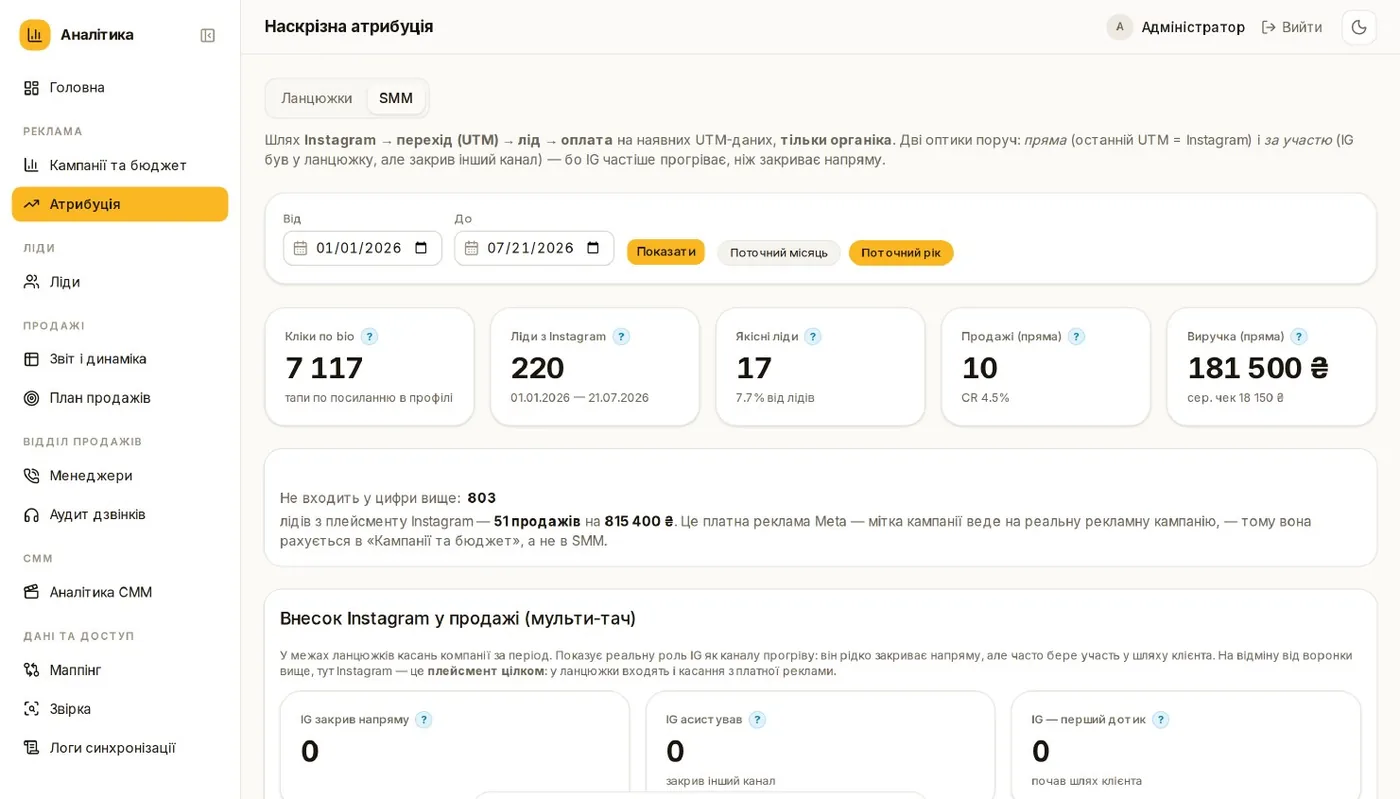Click help icon beside Кліки по bio
Image resolution: width=1400 pixels, height=799 pixels.
coord(370,337)
